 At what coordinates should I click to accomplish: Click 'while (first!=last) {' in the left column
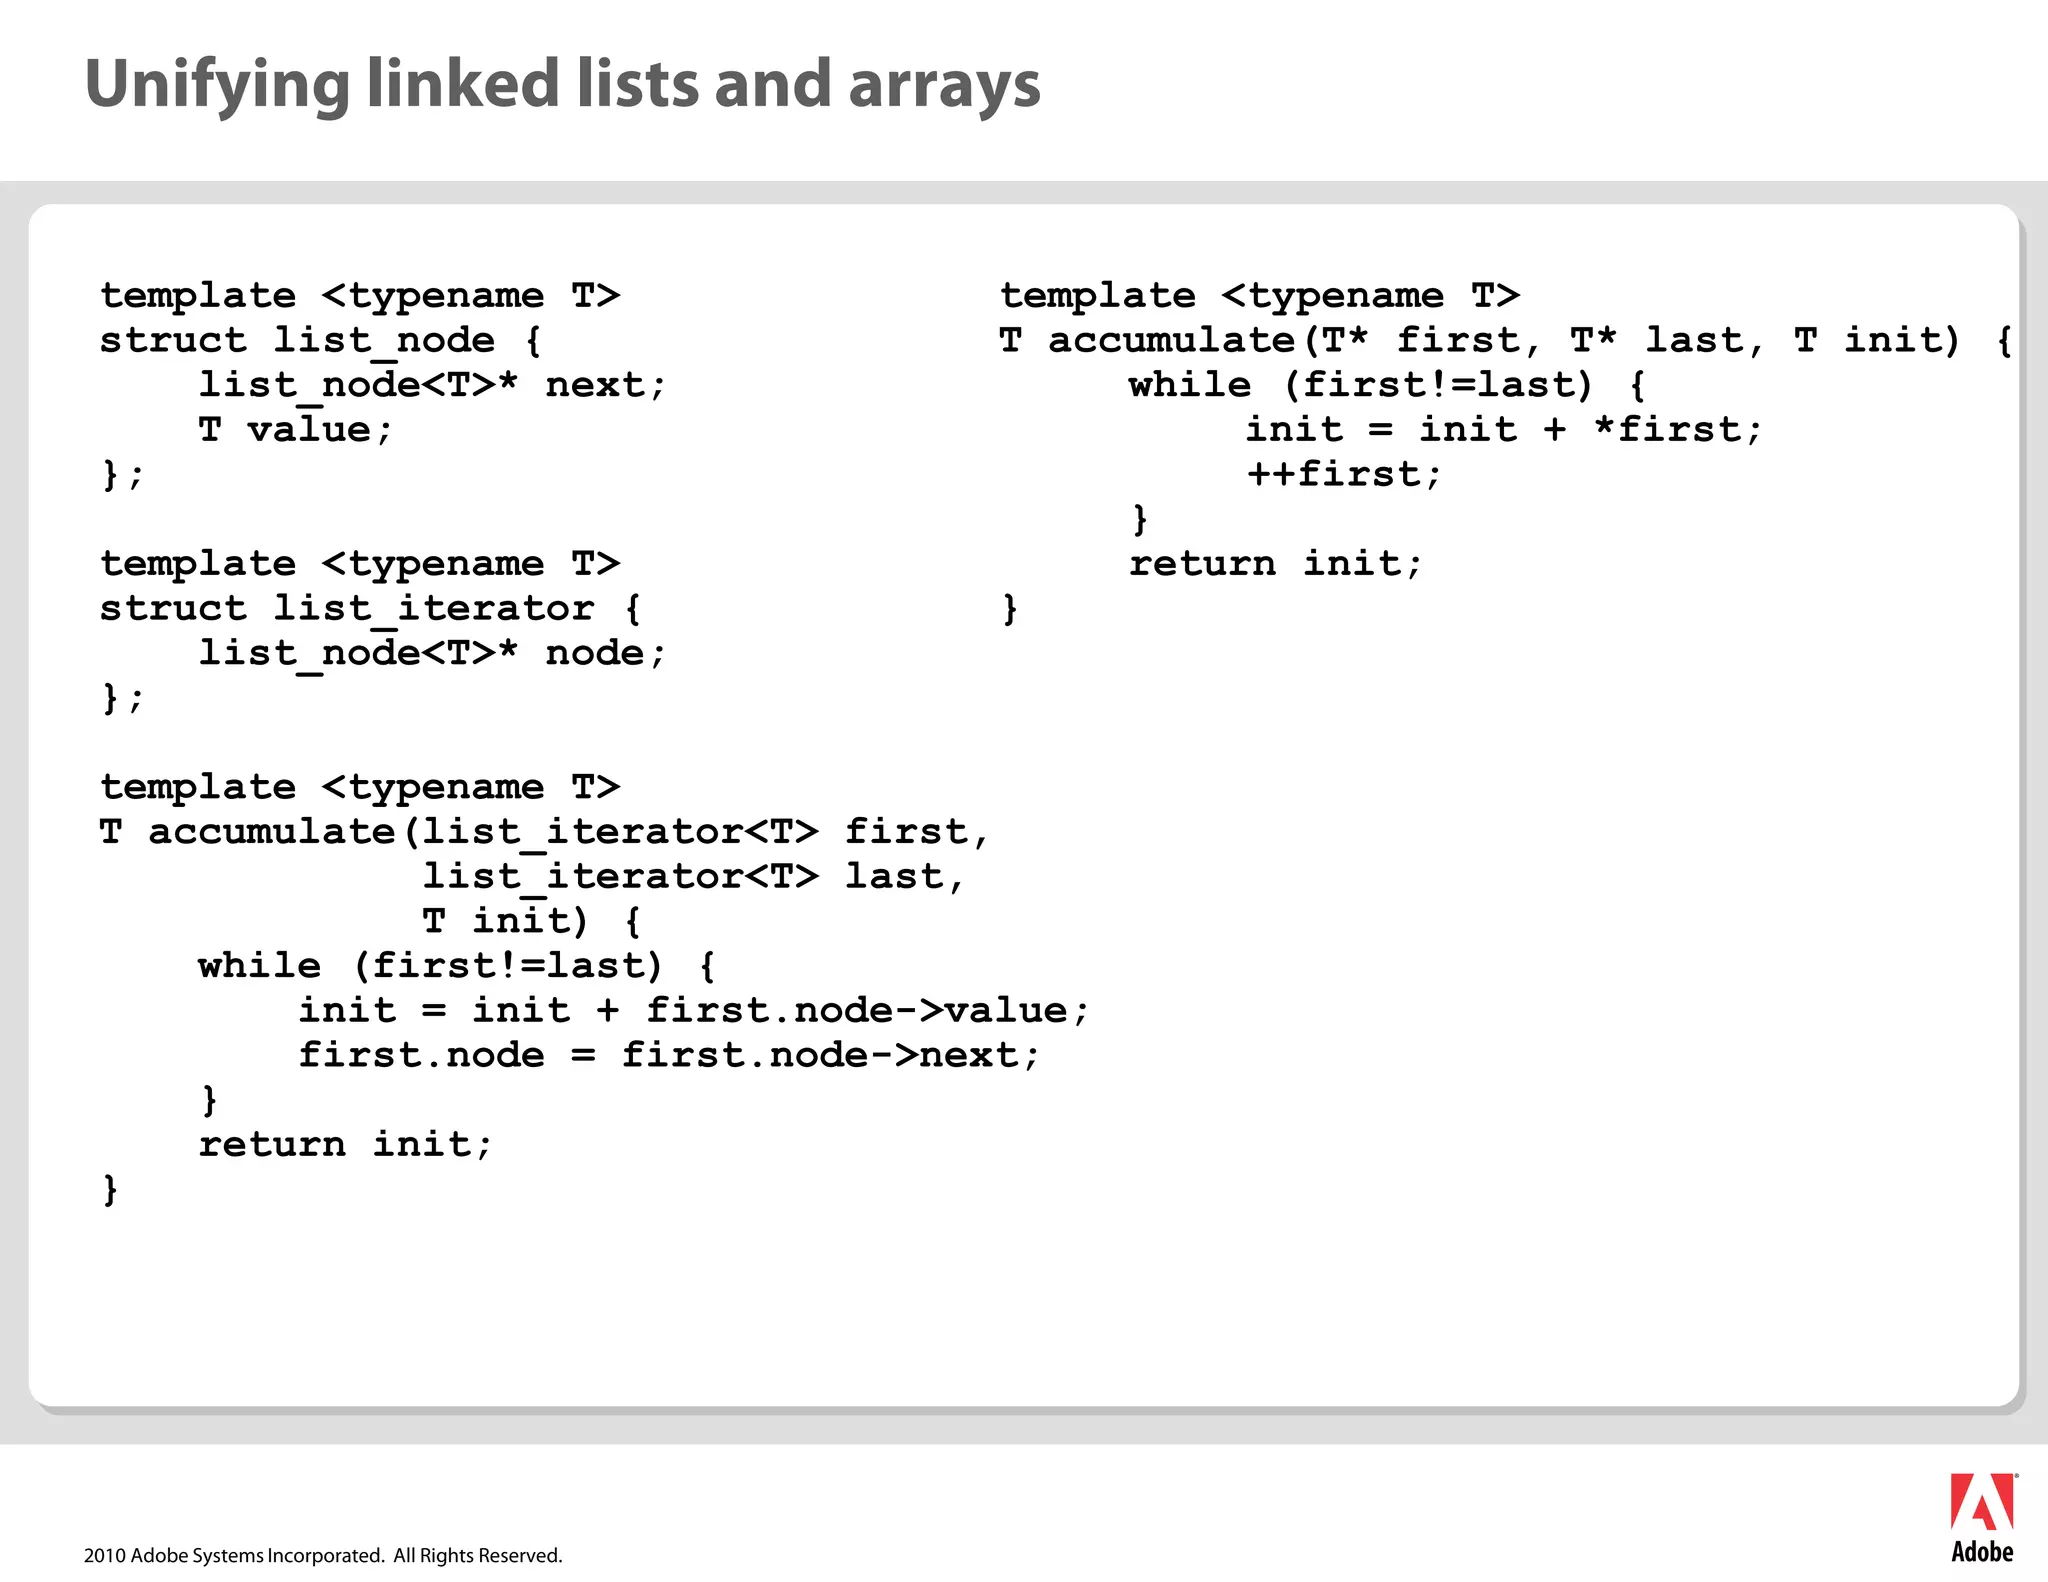click(457, 966)
